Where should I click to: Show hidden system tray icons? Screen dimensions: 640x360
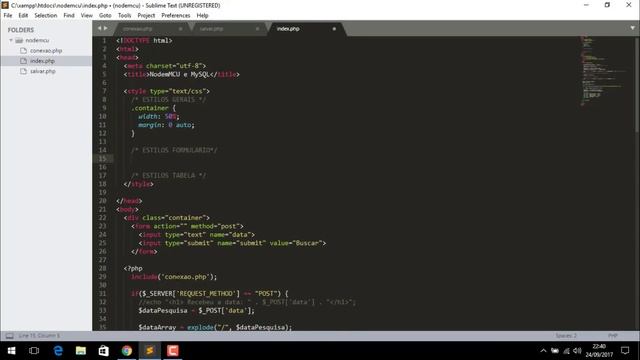click(x=543, y=351)
